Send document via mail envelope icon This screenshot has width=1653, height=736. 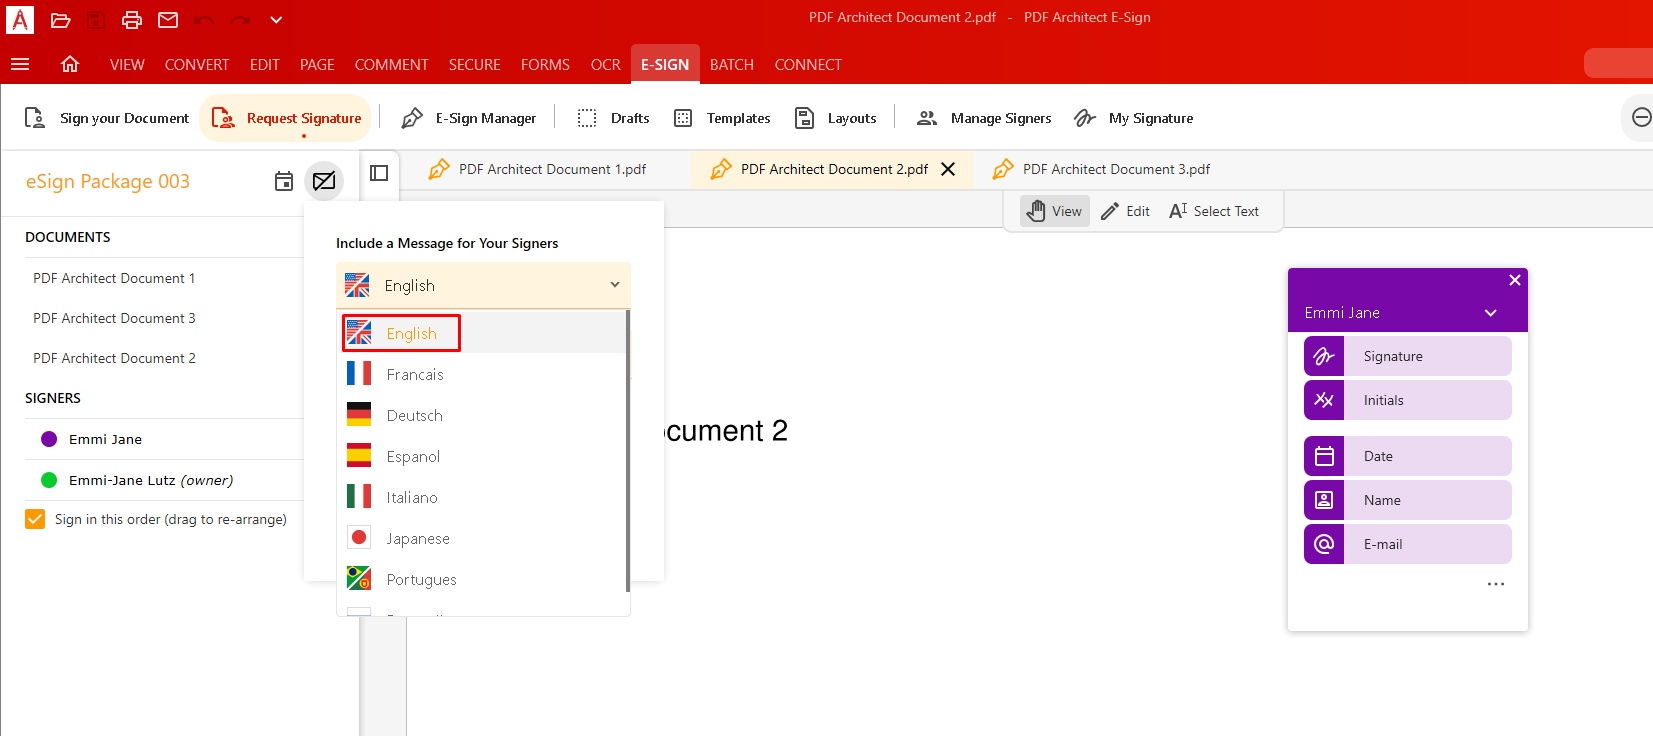click(x=168, y=20)
